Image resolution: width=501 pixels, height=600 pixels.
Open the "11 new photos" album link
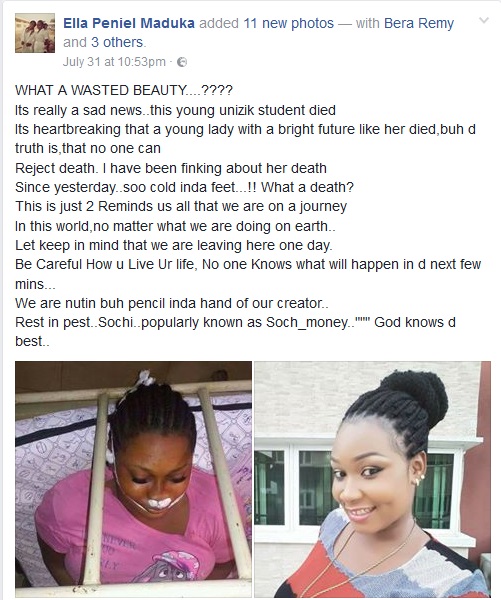tap(289, 23)
